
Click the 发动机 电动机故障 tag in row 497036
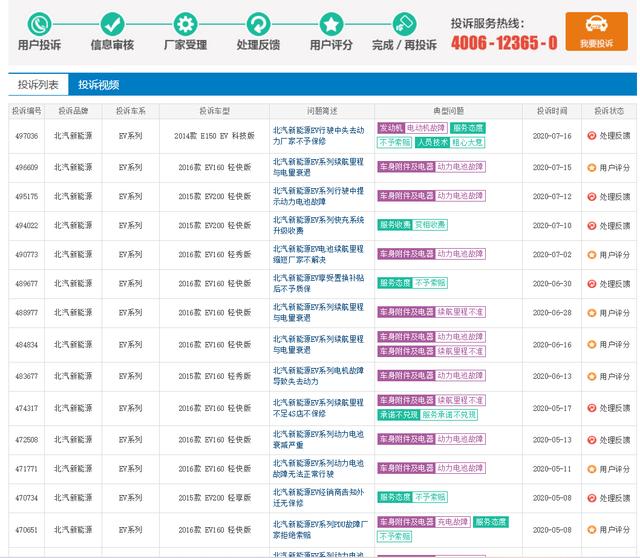point(412,128)
